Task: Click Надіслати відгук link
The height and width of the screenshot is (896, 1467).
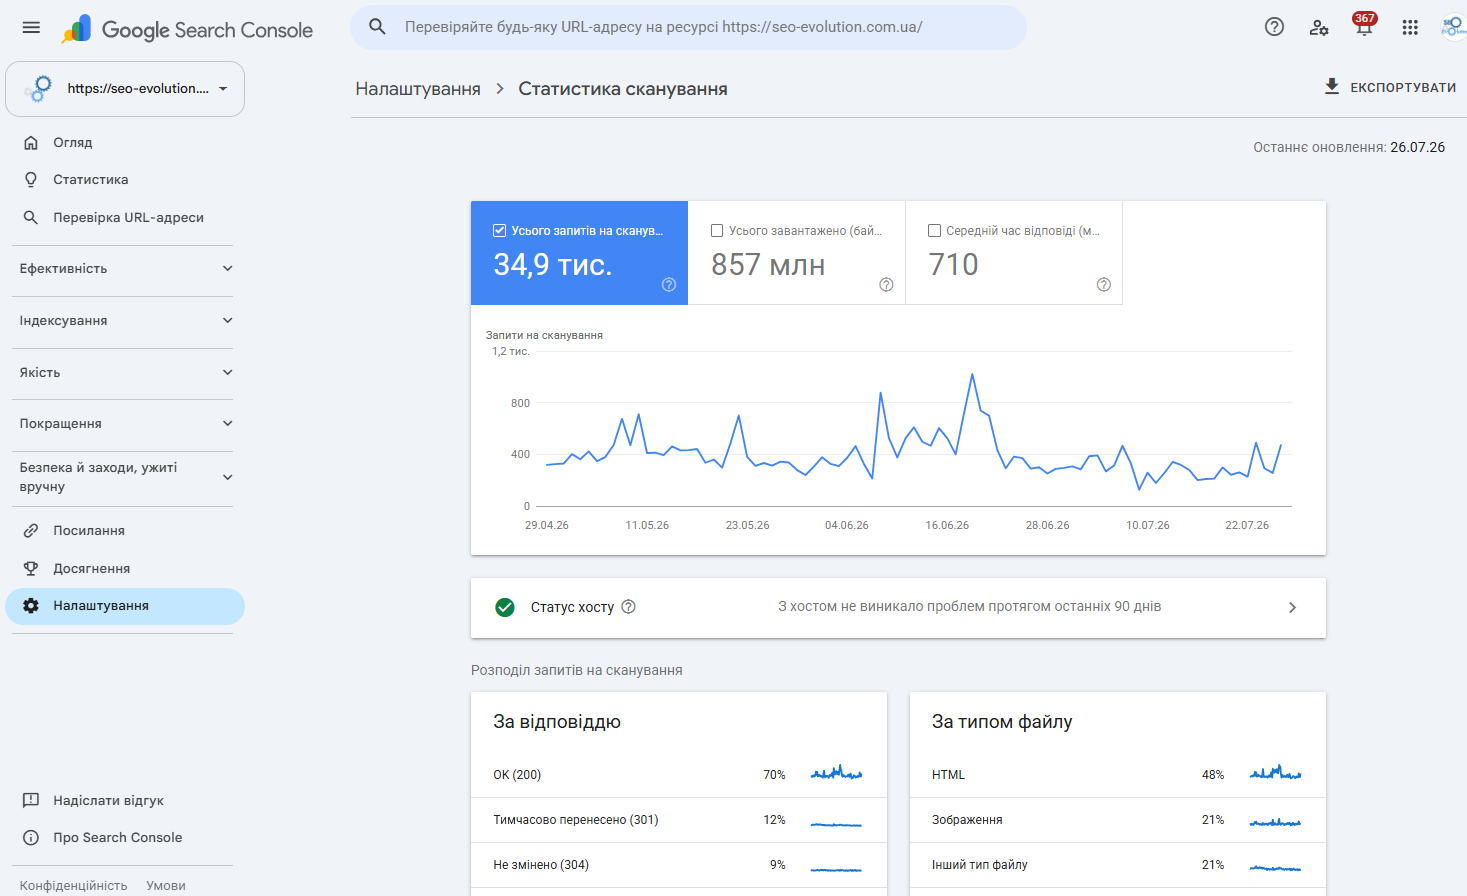Action: (x=108, y=800)
